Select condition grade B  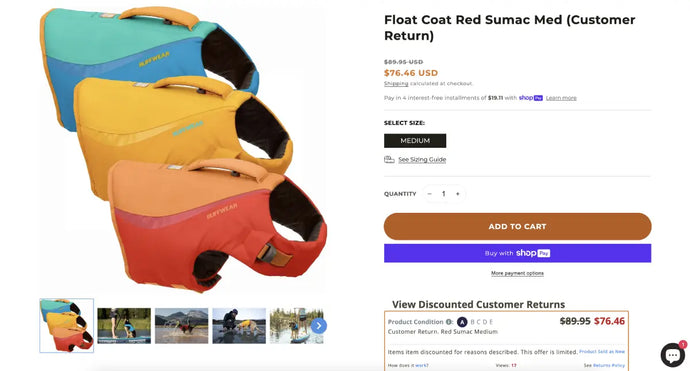[472, 322]
